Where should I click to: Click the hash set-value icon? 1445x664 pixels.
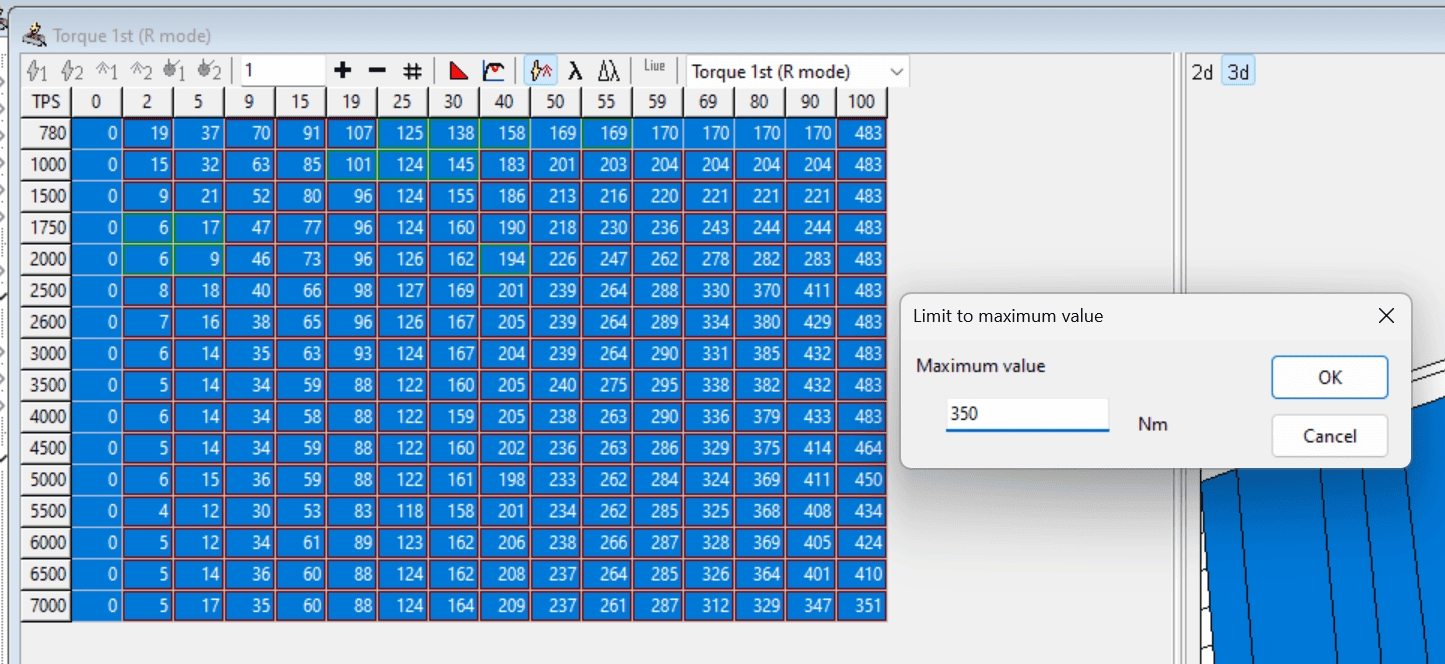pyautogui.click(x=412, y=71)
